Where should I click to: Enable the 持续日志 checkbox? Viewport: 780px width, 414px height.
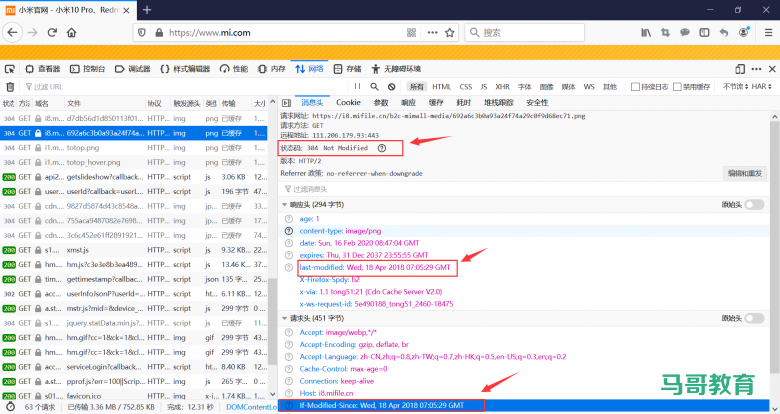(635, 87)
